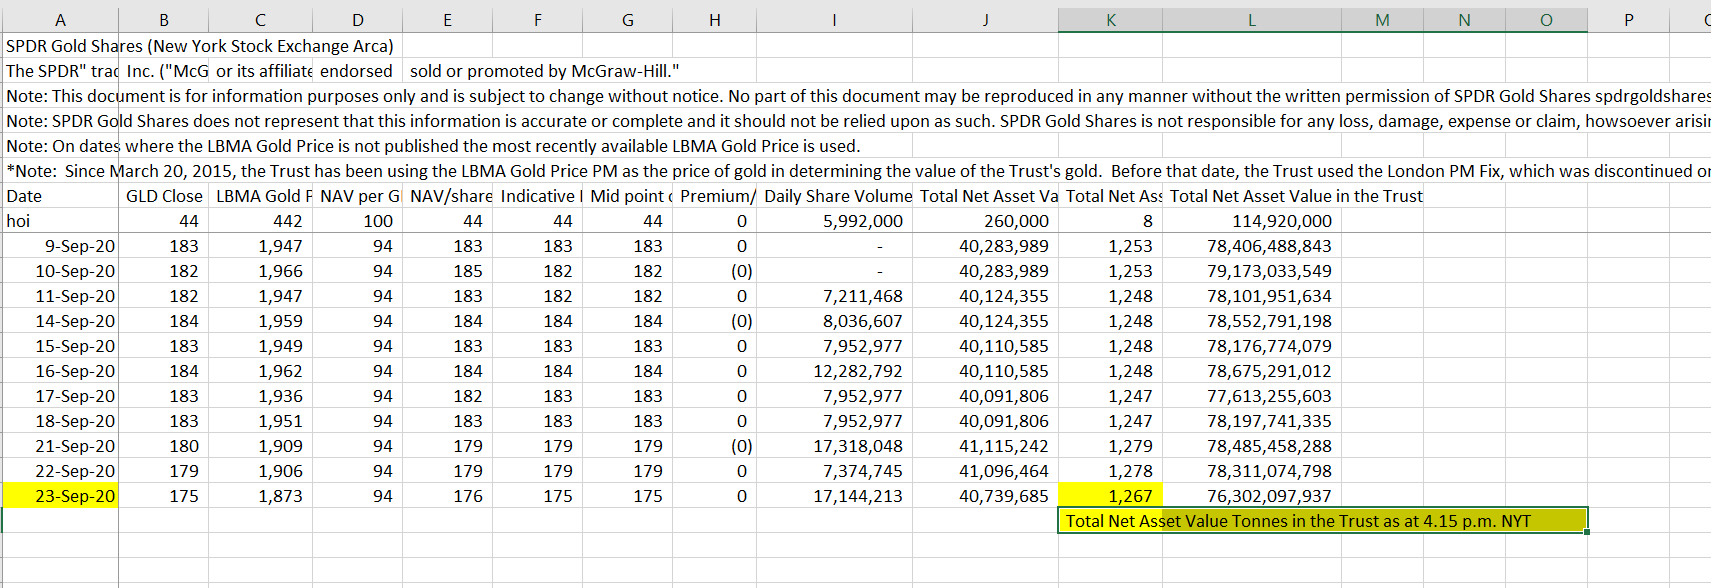Click the 21-Sep-20 date cell
Screen dimensions: 1711x588
60,446
